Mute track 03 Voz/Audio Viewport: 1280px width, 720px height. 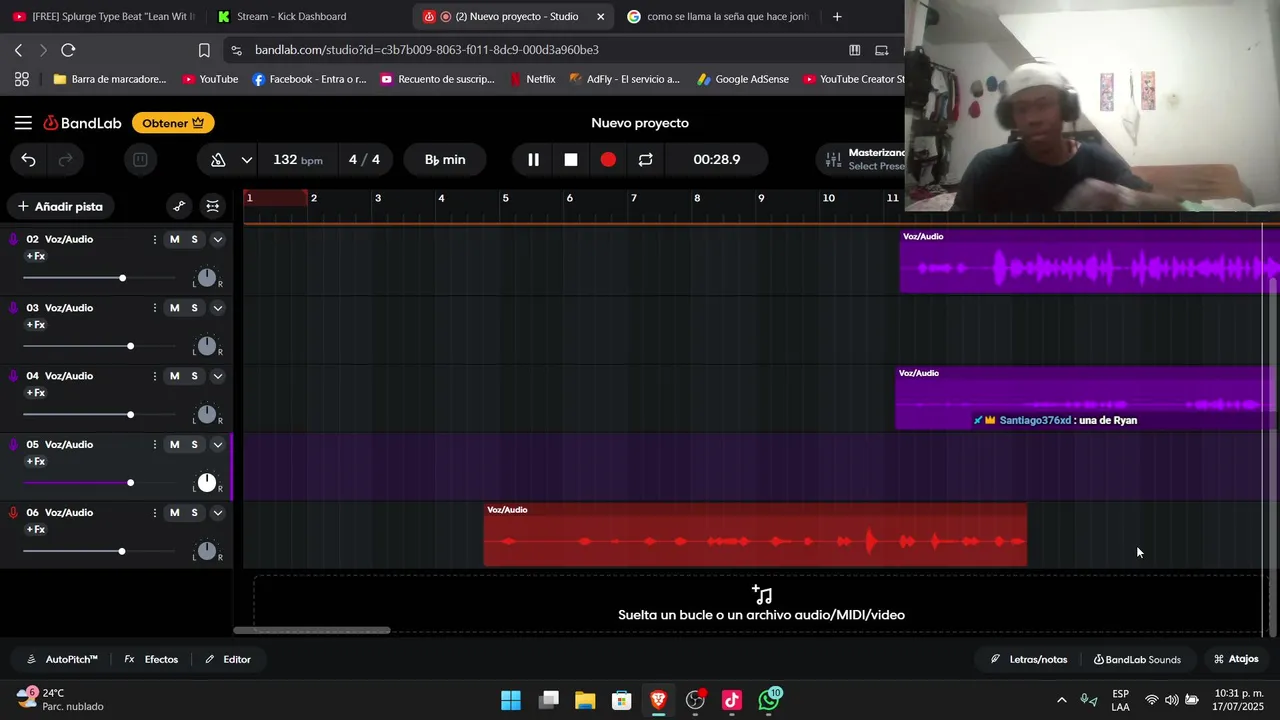point(175,308)
